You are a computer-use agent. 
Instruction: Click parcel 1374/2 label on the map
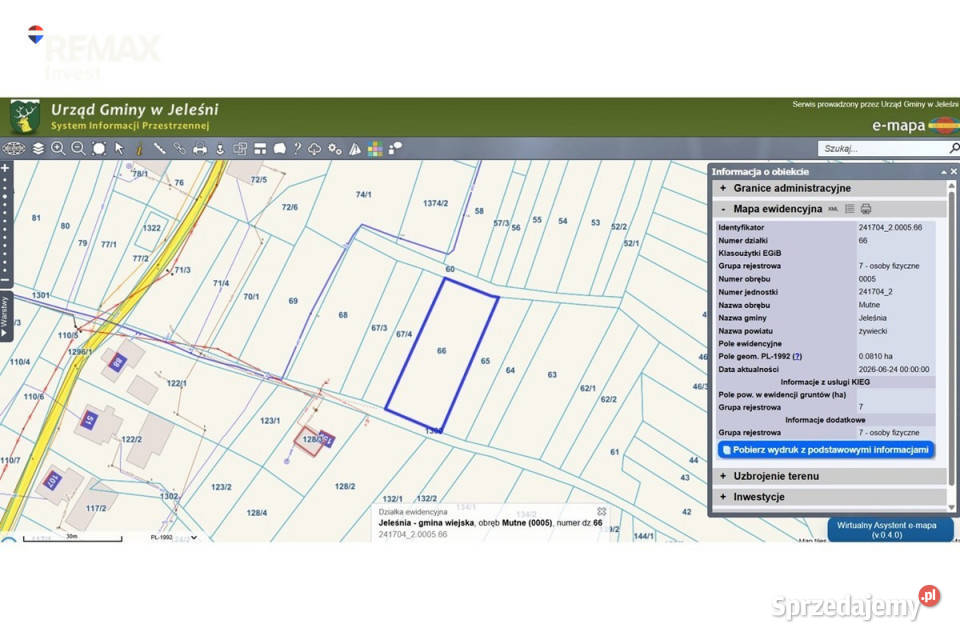435,203
